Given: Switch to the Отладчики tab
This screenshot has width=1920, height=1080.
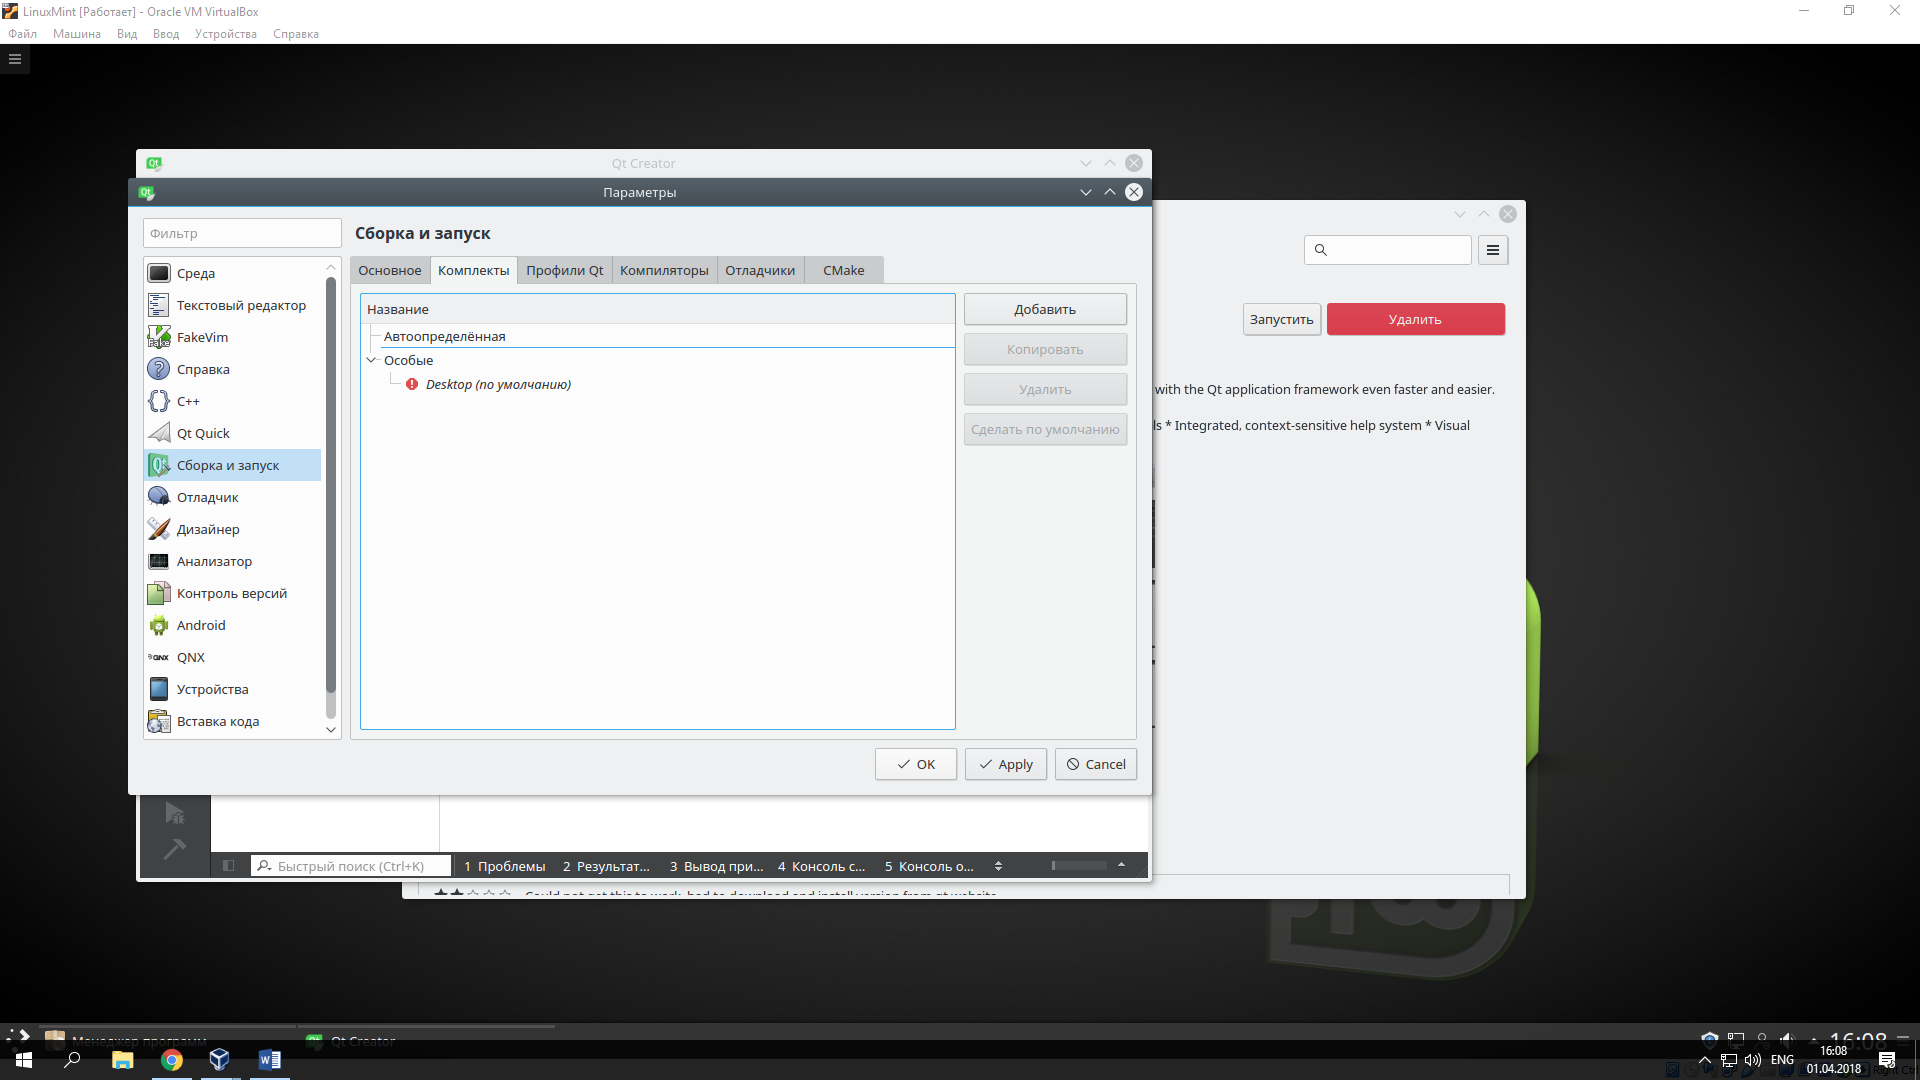Looking at the screenshot, I should (x=760, y=271).
